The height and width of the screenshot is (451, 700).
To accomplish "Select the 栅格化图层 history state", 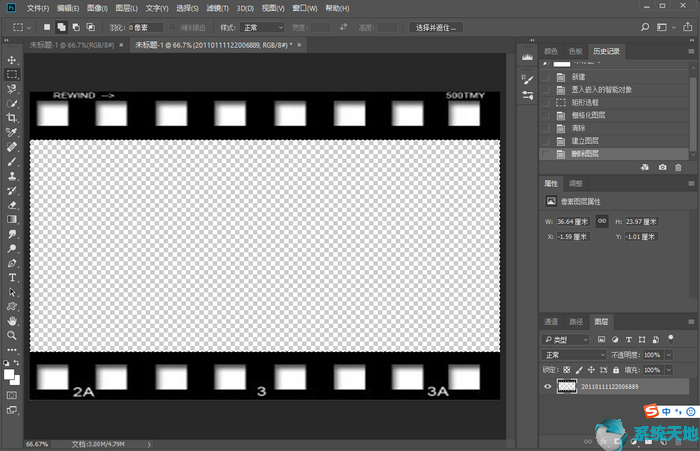I will [614, 115].
